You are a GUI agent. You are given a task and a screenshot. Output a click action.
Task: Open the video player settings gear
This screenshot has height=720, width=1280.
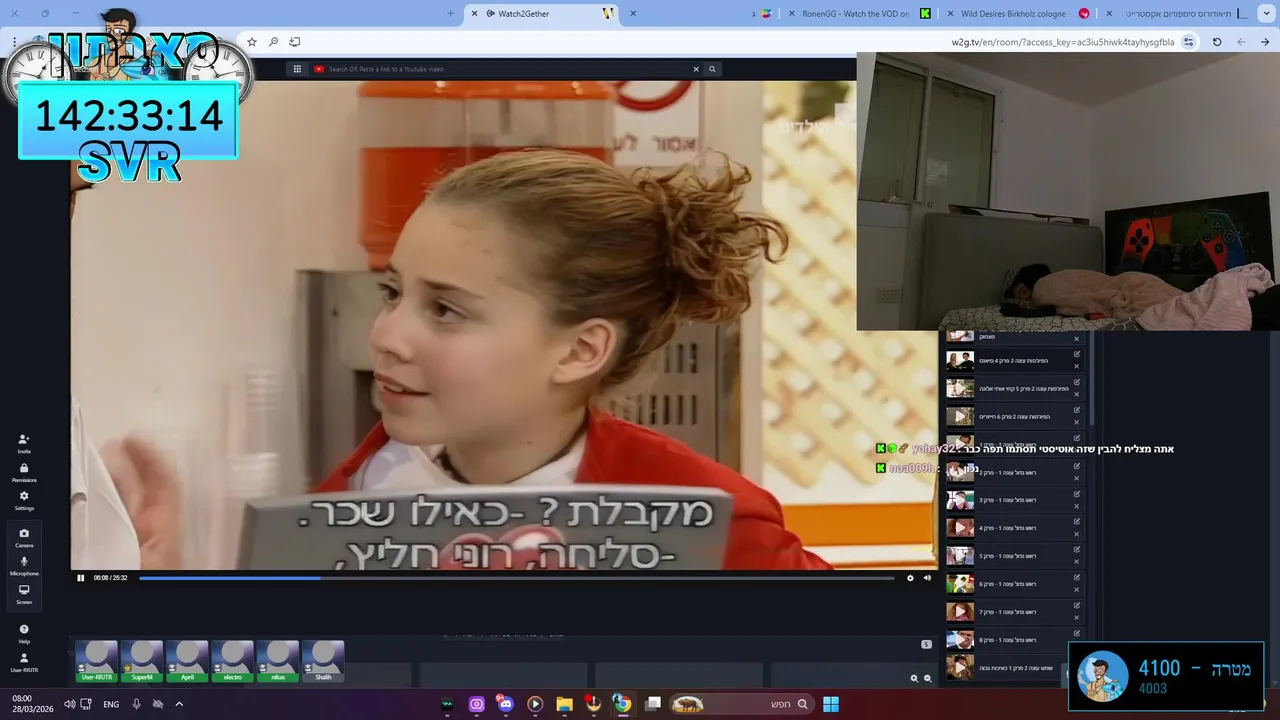tap(910, 578)
